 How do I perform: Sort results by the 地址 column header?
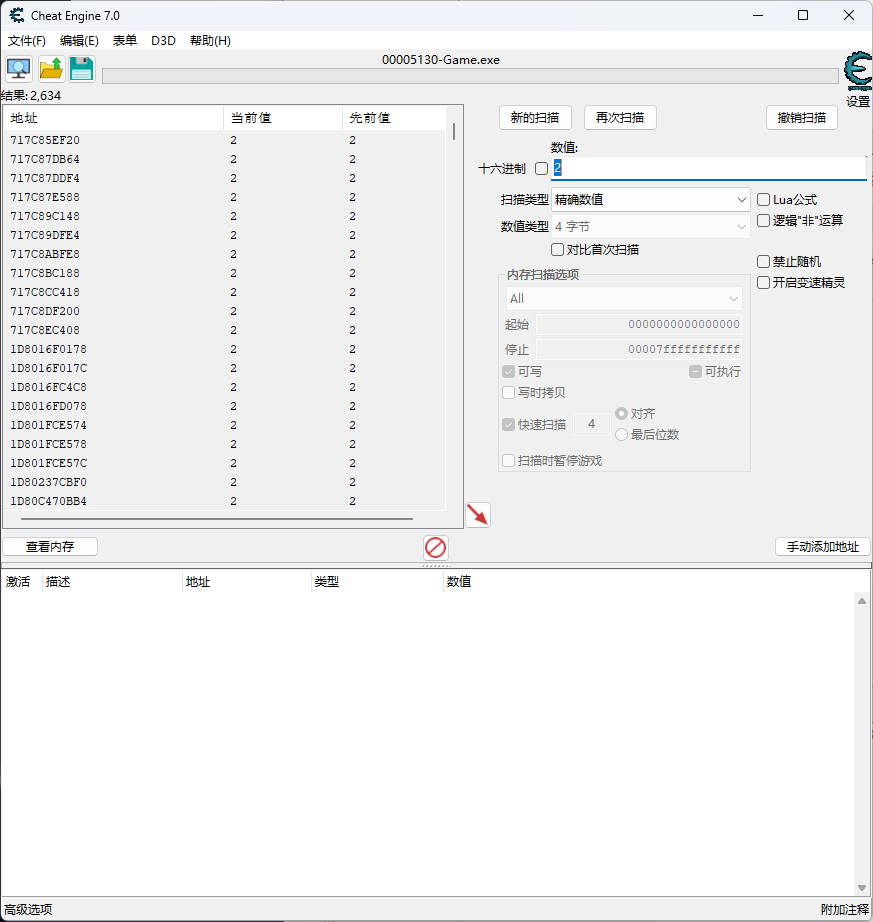tap(114, 118)
